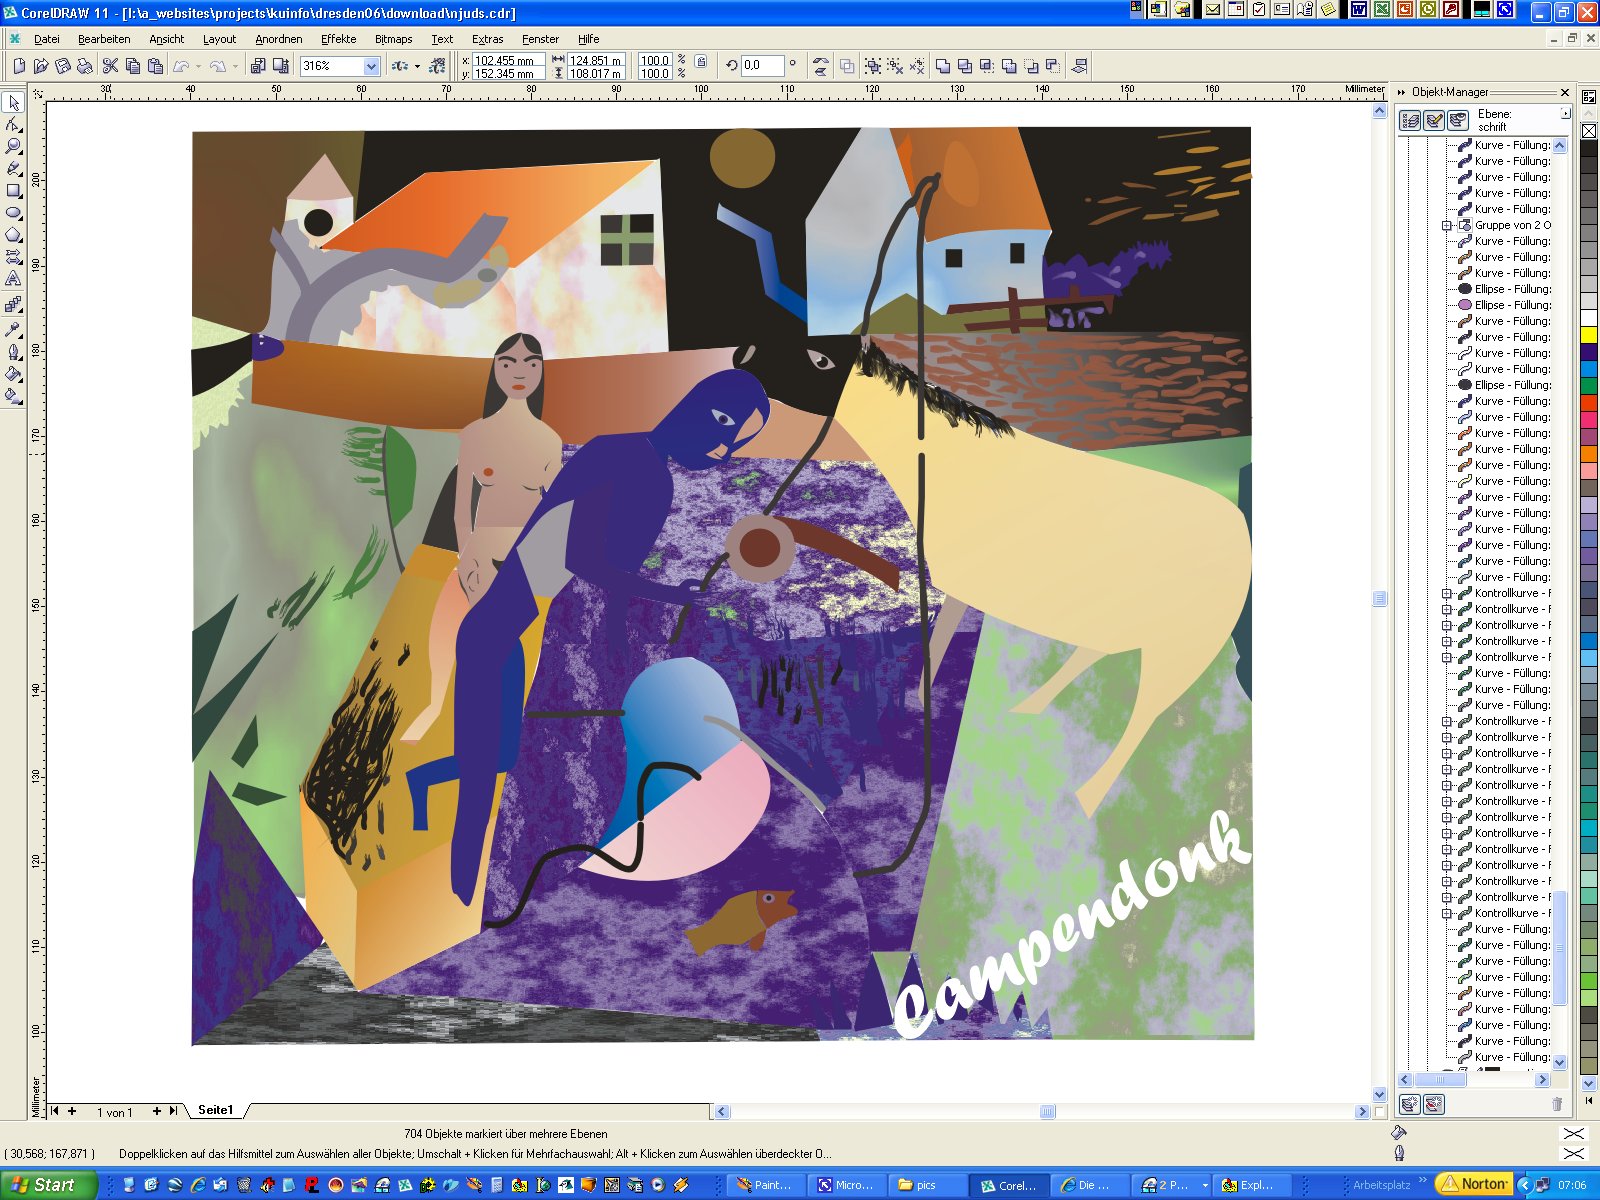Pick the yellow color swatch in palette
The height and width of the screenshot is (1200, 1600).
click(x=1588, y=335)
